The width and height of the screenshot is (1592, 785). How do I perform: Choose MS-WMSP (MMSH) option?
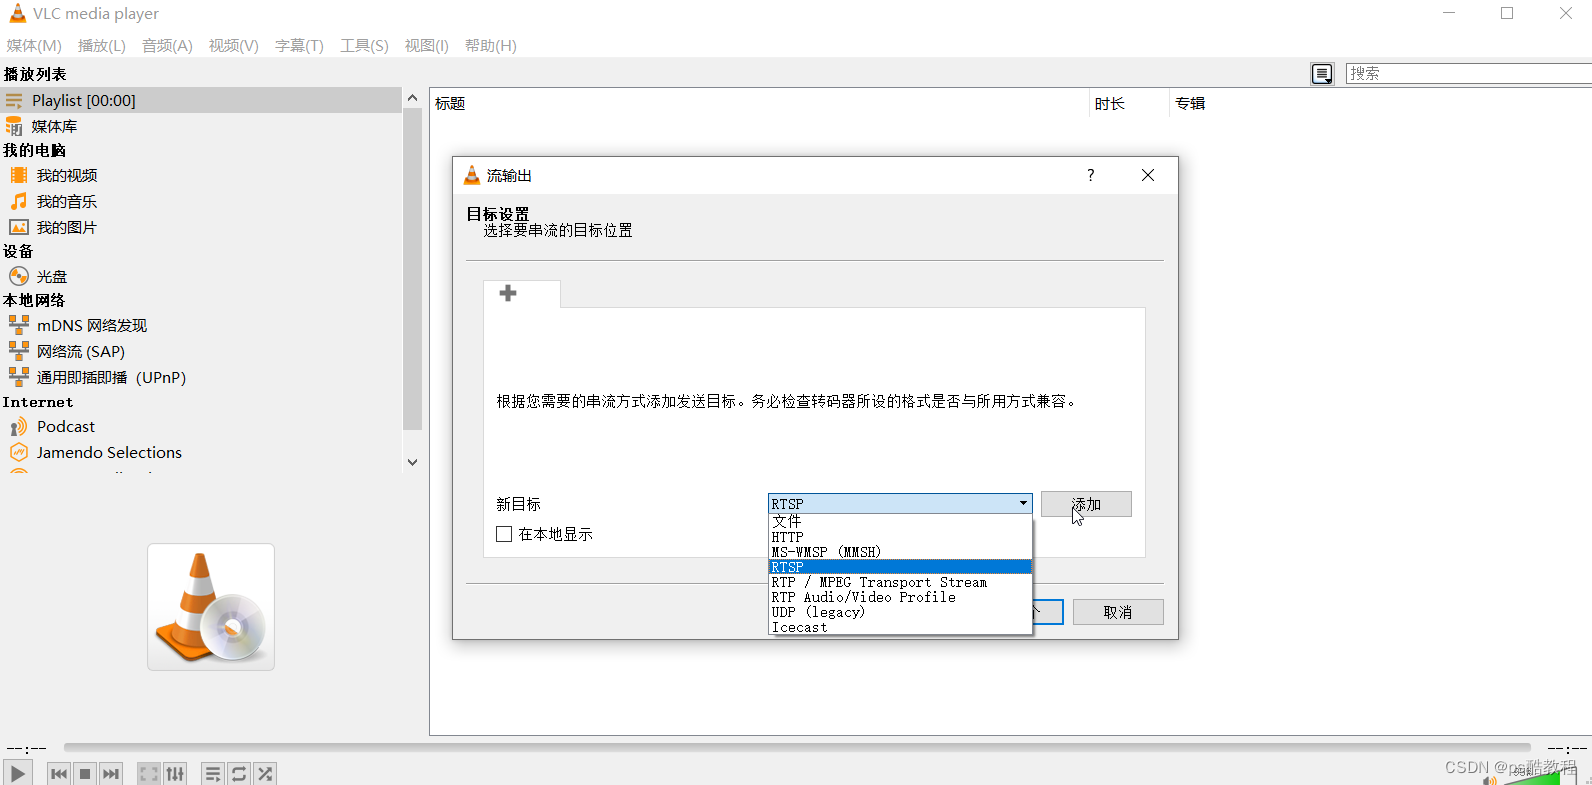coord(900,552)
